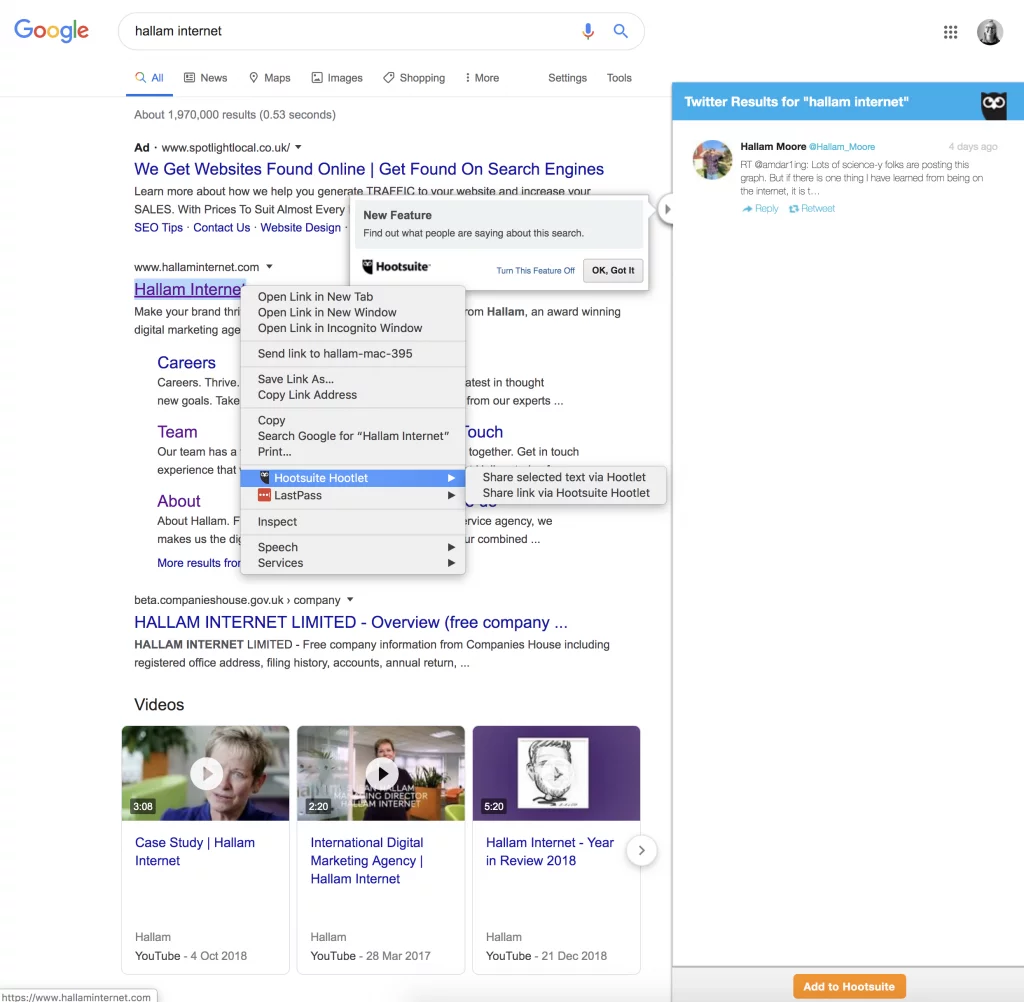Click the Google logo
Viewport: 1024px width, 1002px height.
point(52,30)
